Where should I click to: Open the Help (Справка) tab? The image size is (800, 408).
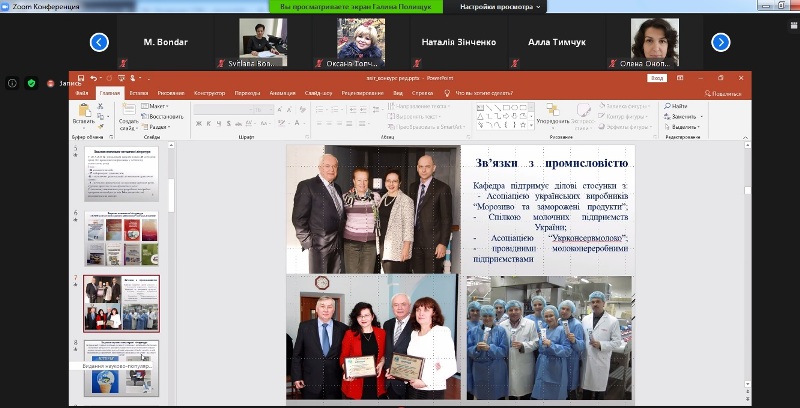[x=422, y=93]
